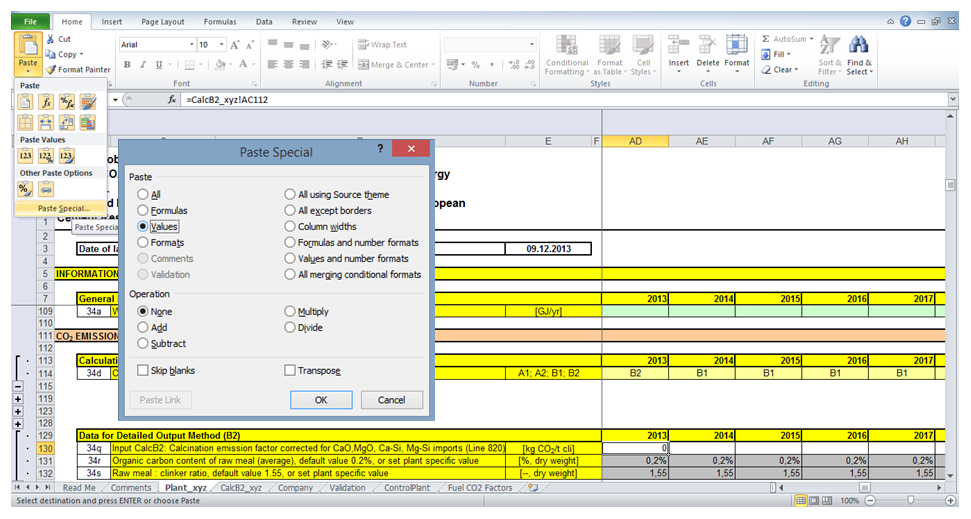
Task: Click OK in Paste Special dialog
Action: pyautogui.click(x=321, y=400)
